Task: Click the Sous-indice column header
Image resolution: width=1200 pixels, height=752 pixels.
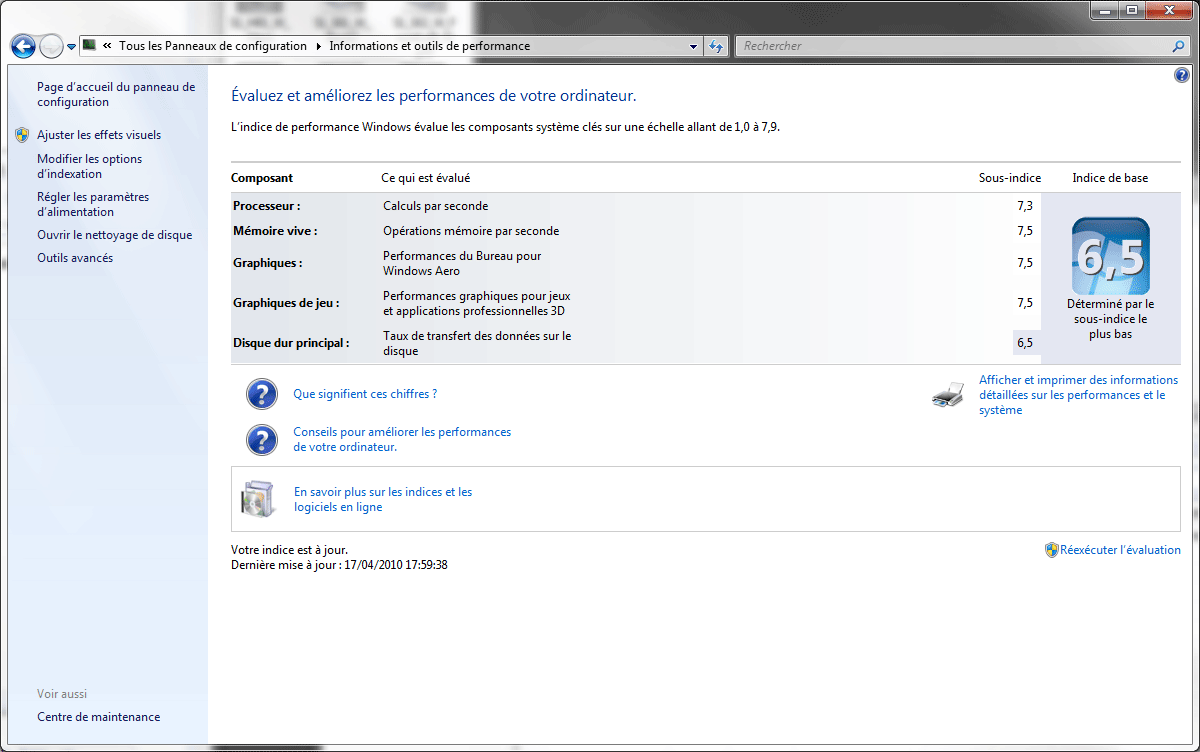Action: tap(1010, 178)
